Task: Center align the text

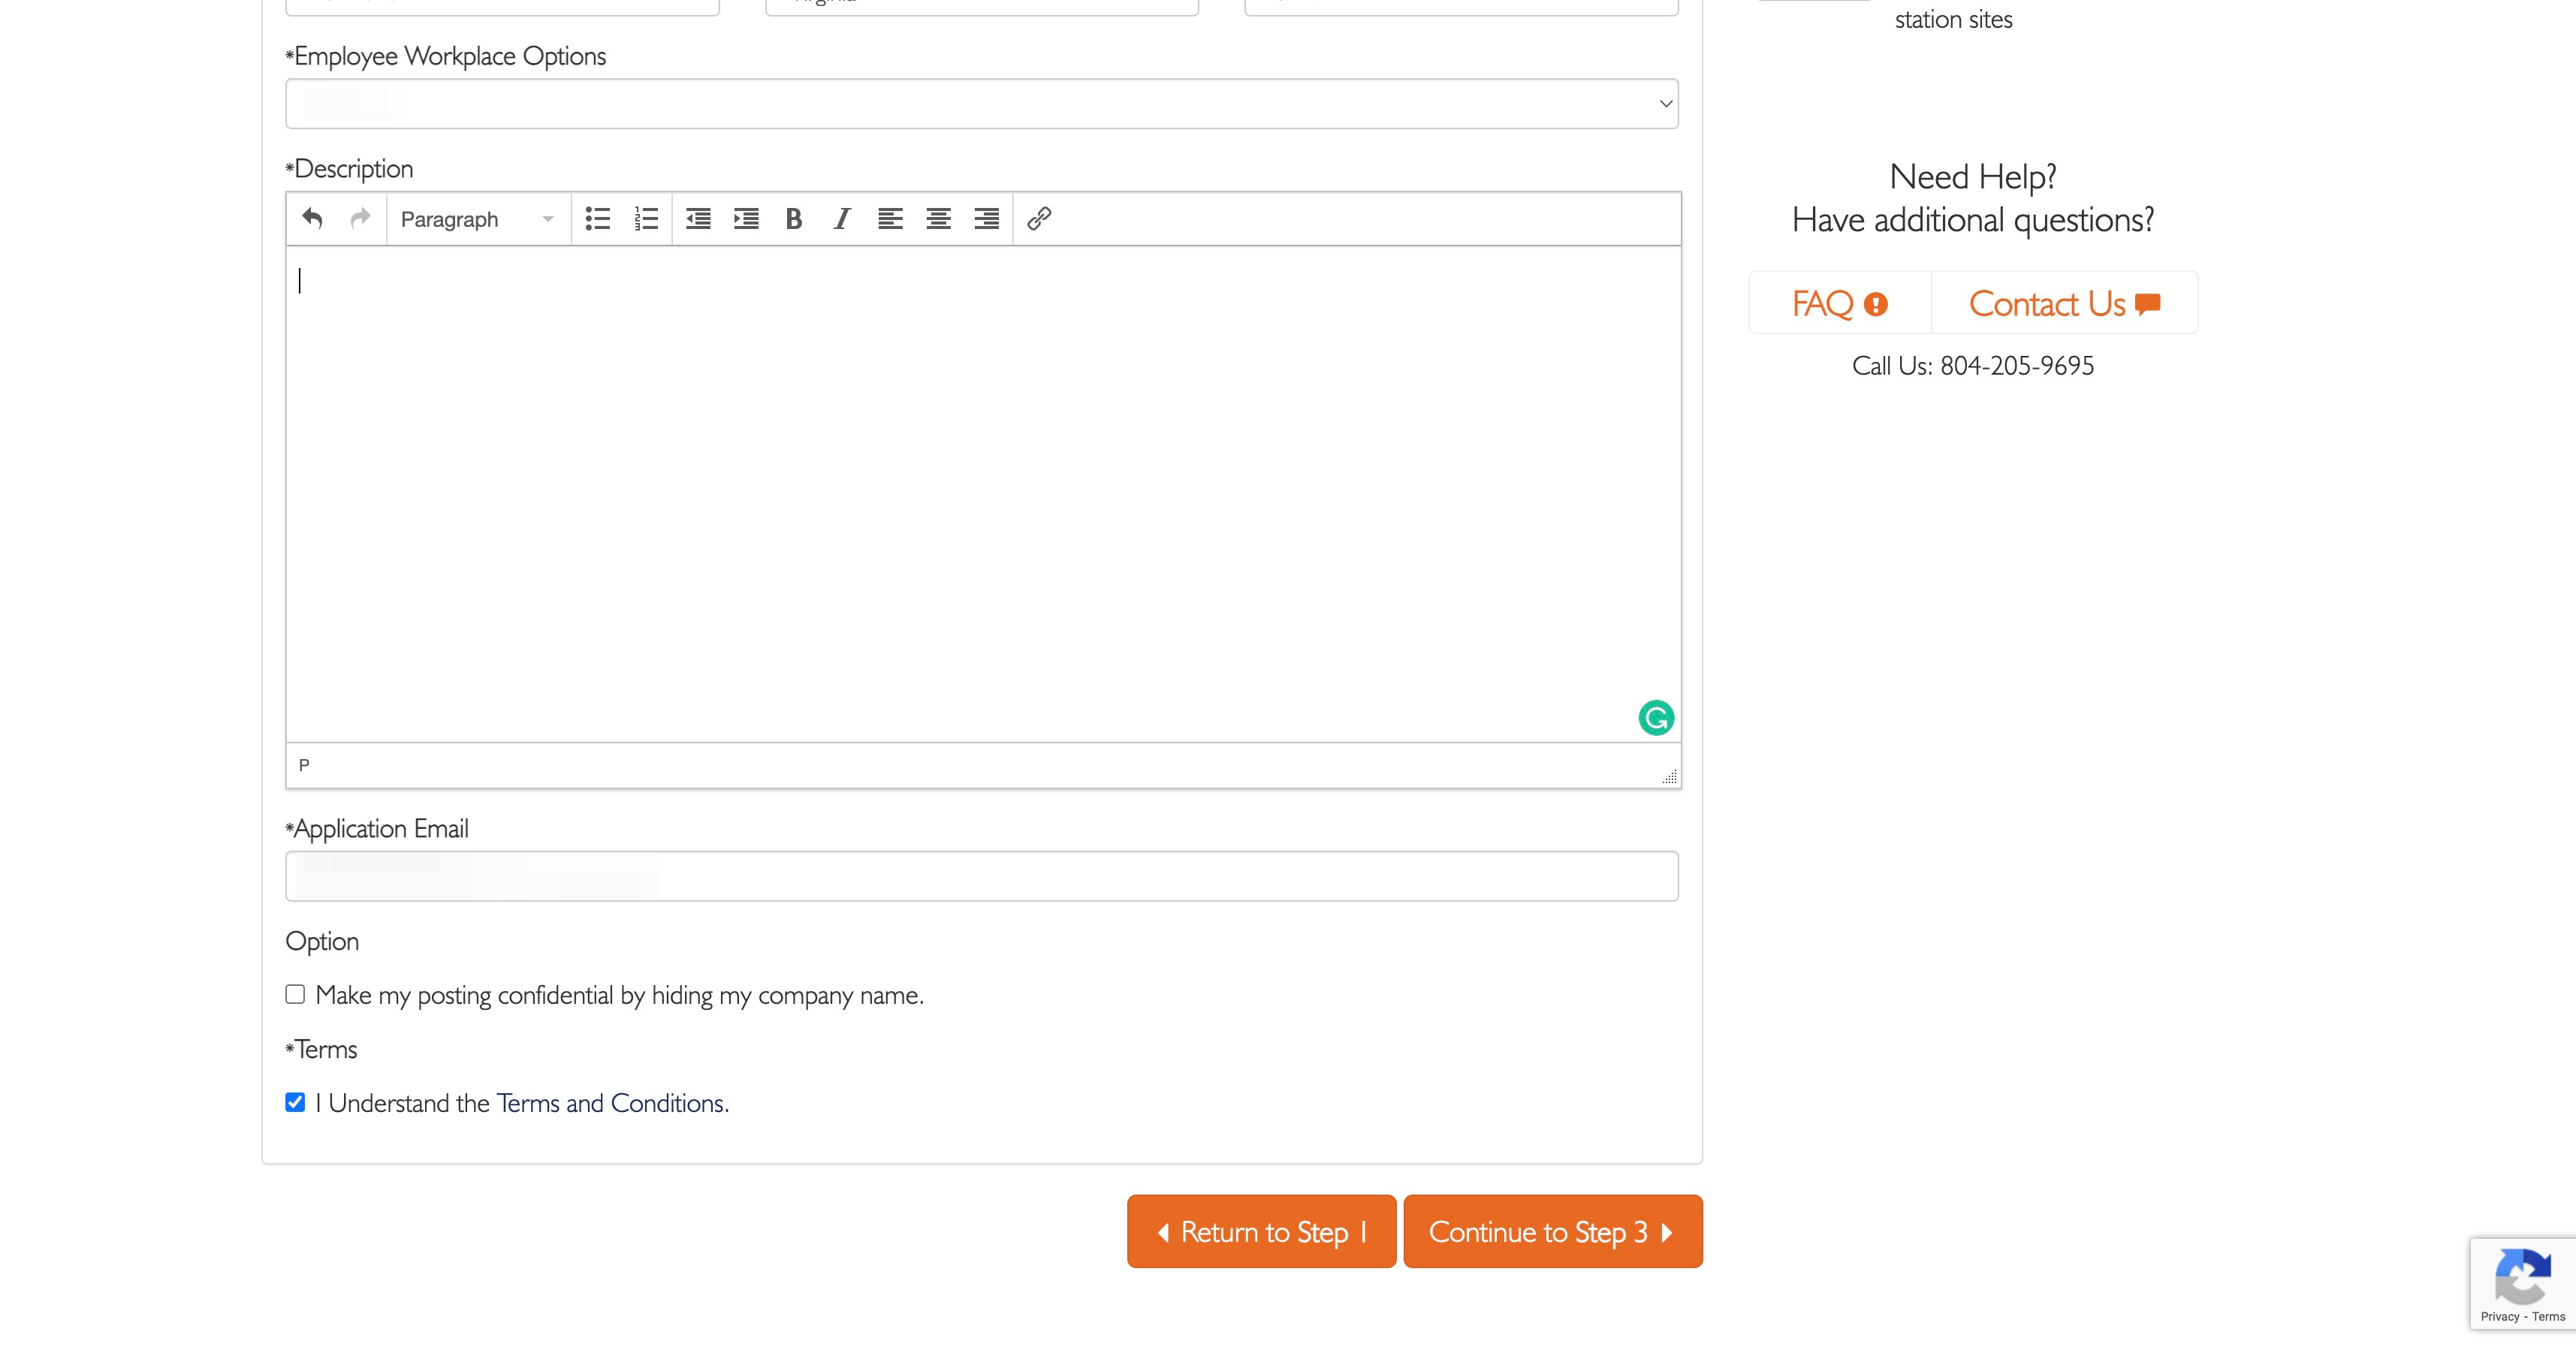Action: pyautogui.click(x=938, y=219)
